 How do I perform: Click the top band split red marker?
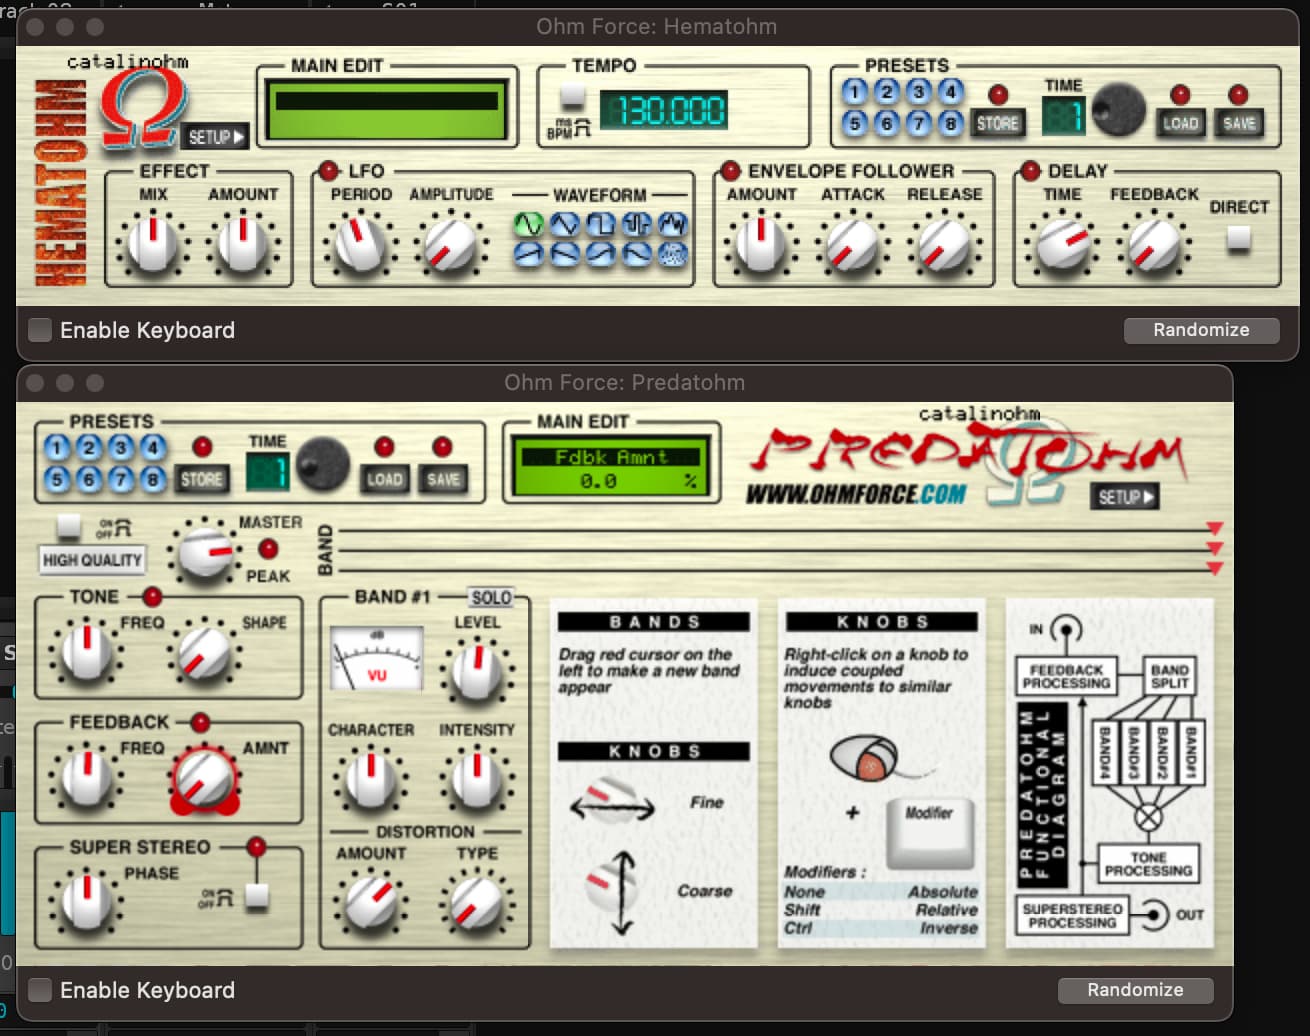1214,528
